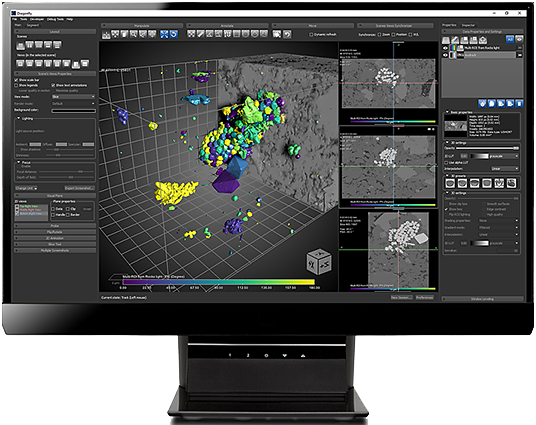Enable the Dynamic refresh checkbox
Viewport: 536px width, 425px height.
coord(311,35)
